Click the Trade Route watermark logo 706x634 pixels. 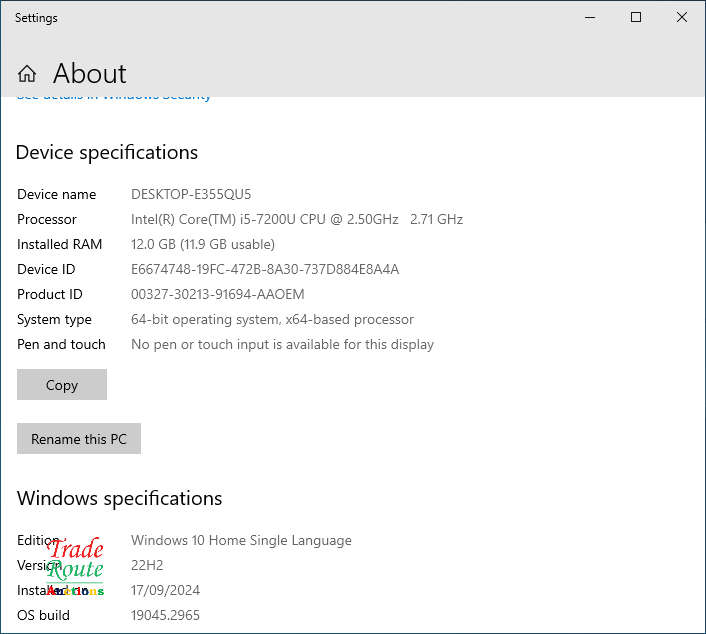76,567
